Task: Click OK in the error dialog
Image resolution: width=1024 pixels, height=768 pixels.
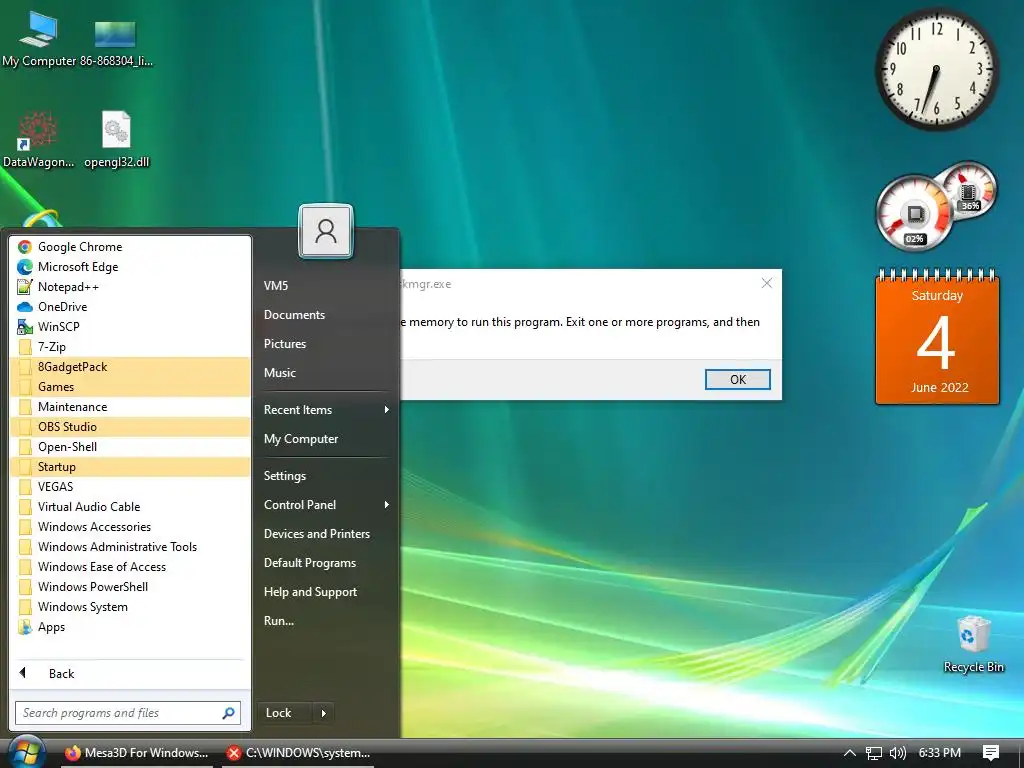Action: click(x=737, y=379)
